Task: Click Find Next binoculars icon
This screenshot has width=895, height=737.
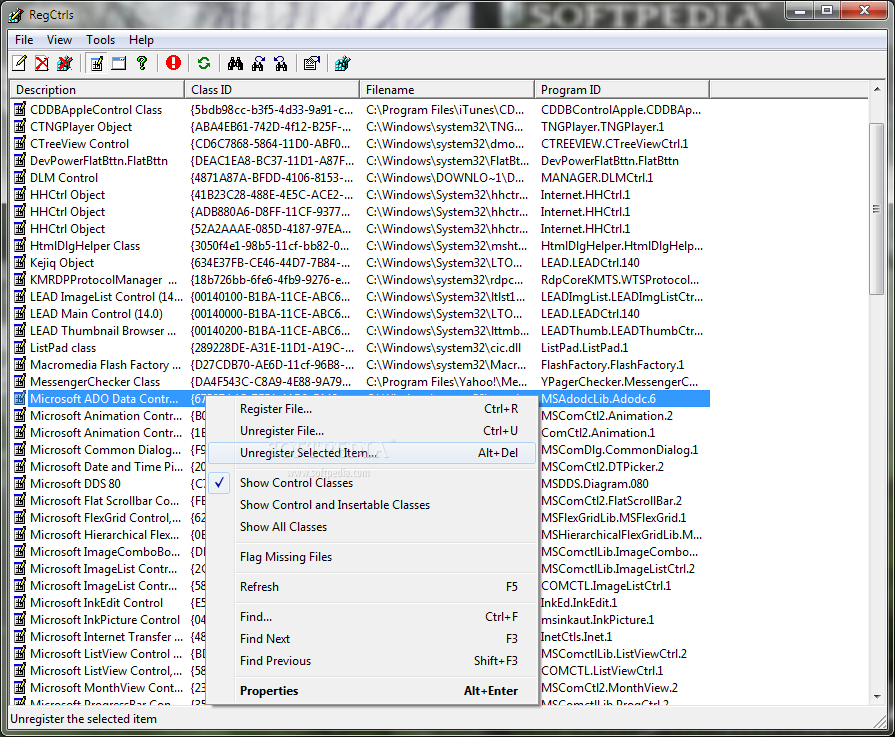Action: click(x=258, y=63)
